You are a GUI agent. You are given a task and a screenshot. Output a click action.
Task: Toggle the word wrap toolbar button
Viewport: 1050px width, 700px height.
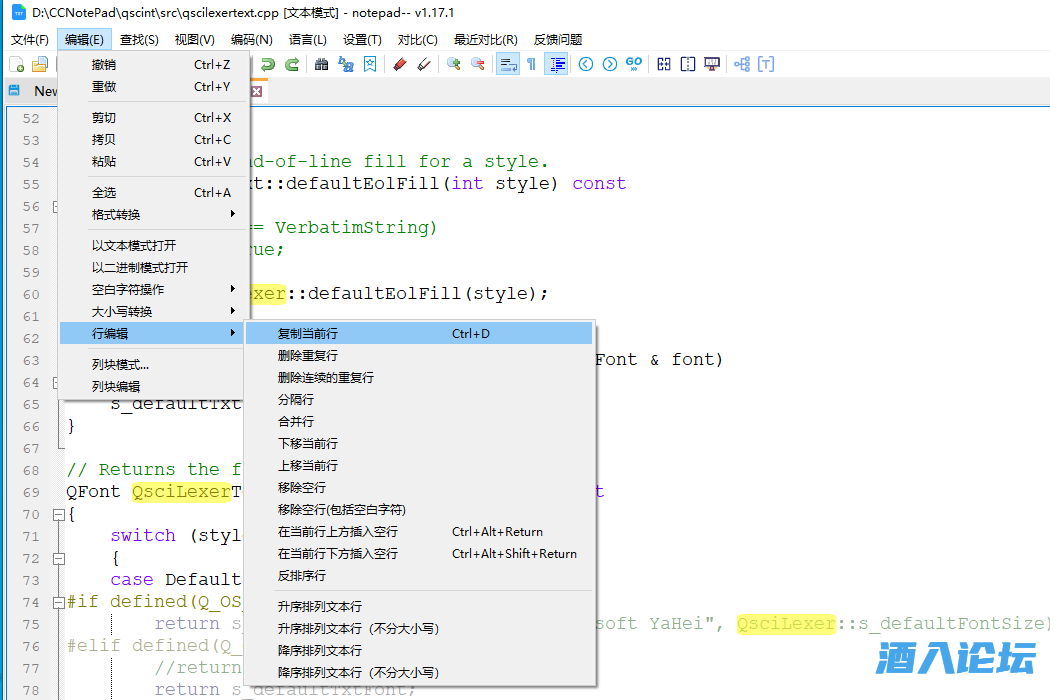(508, 64)
